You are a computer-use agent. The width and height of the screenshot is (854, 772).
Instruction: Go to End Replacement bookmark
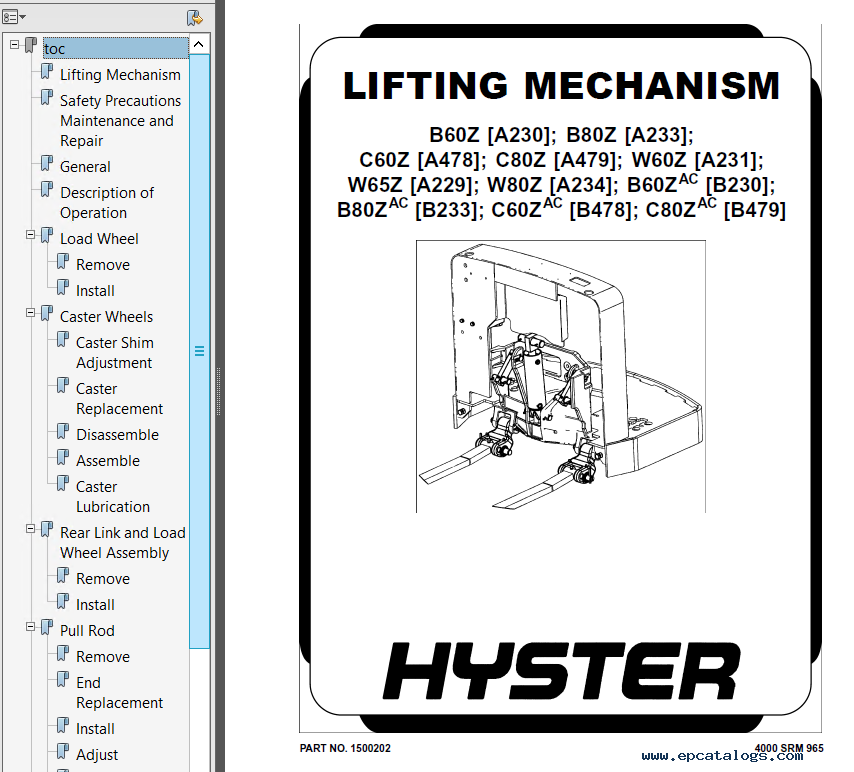click(119, 692)
